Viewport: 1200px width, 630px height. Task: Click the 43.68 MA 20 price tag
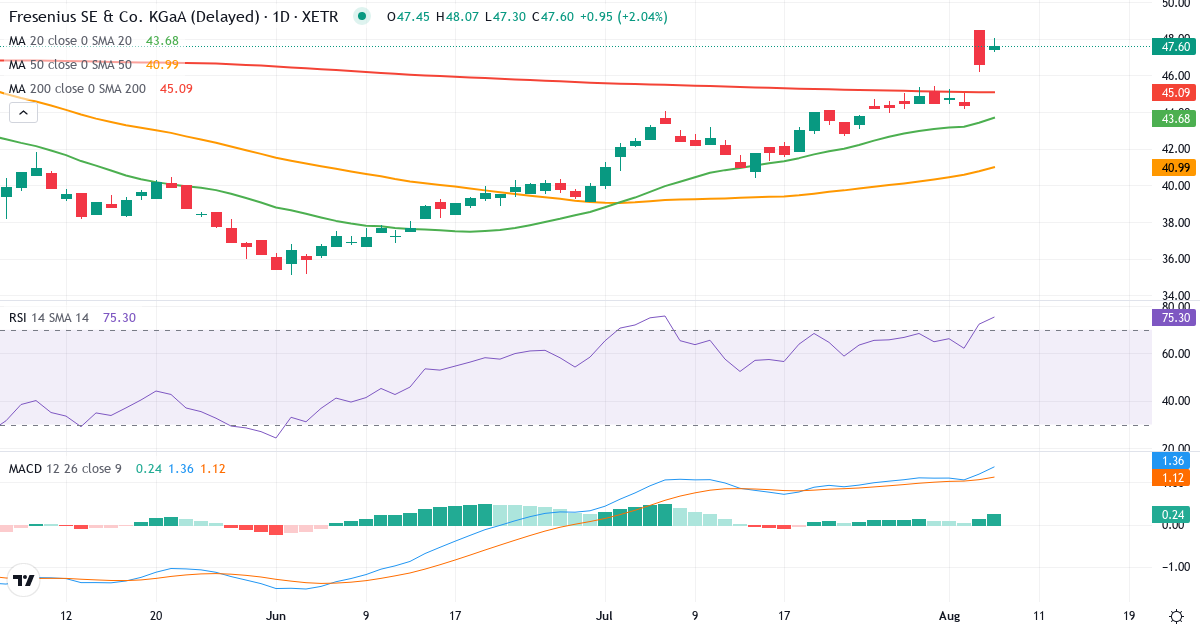(1174, 119)
